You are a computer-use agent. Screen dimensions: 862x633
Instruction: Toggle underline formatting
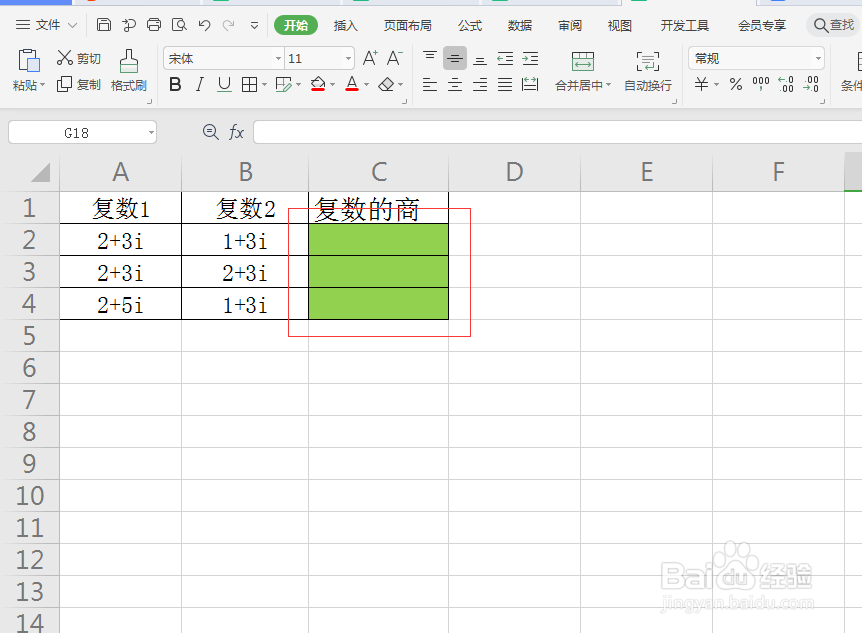224,85
